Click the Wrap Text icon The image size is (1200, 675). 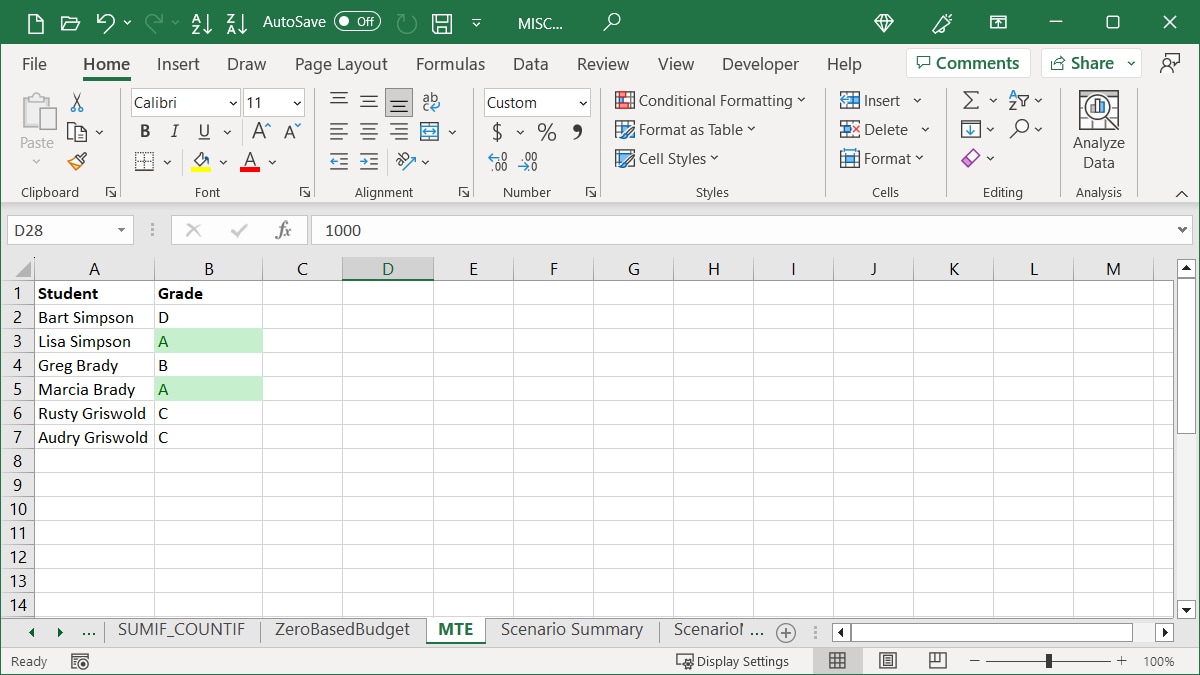431,101
